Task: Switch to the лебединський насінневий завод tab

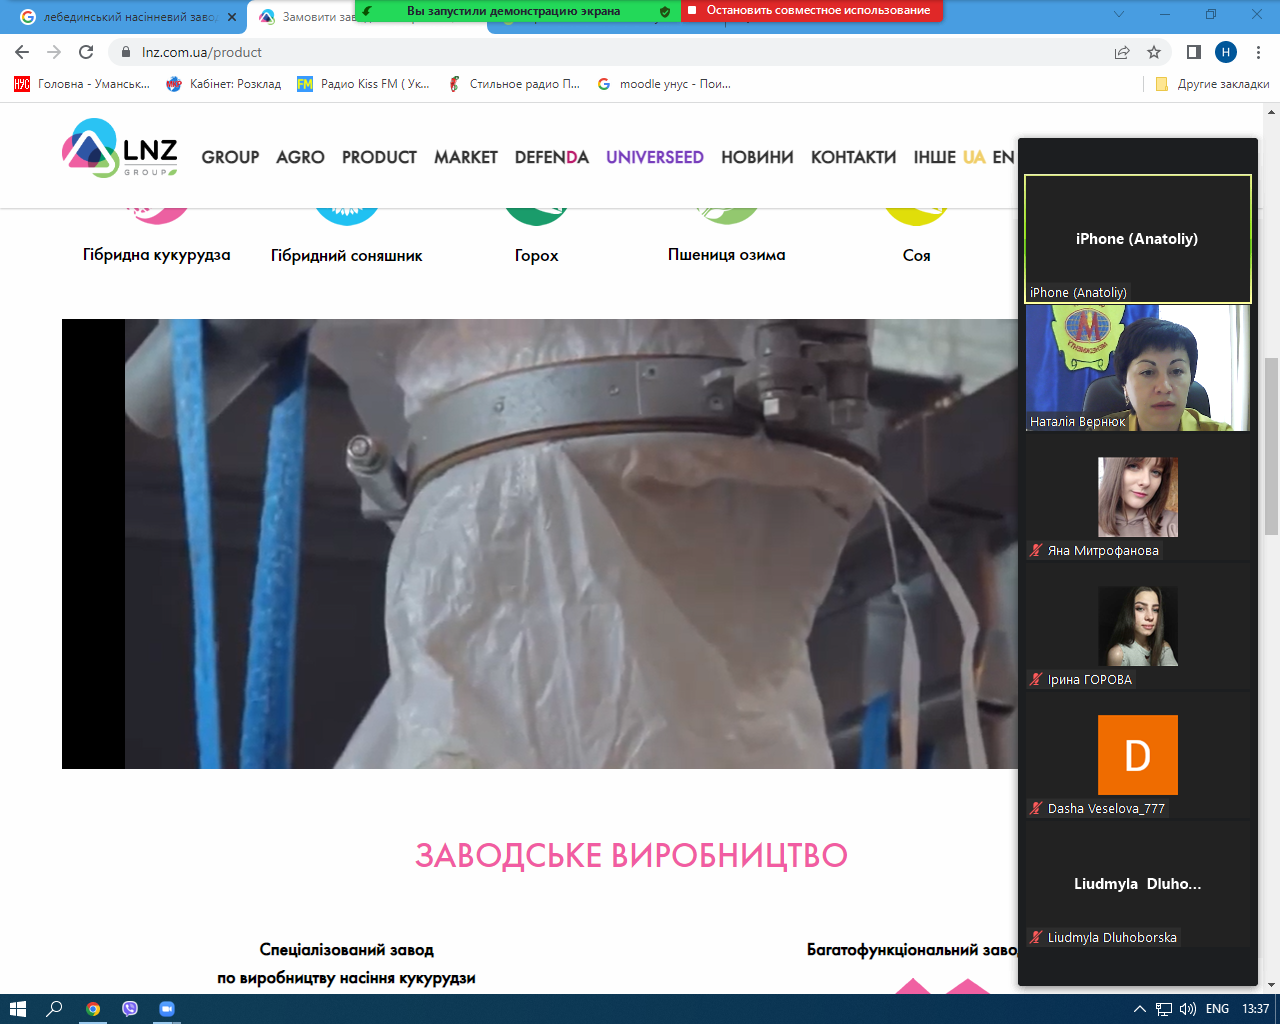Action: 130,17
